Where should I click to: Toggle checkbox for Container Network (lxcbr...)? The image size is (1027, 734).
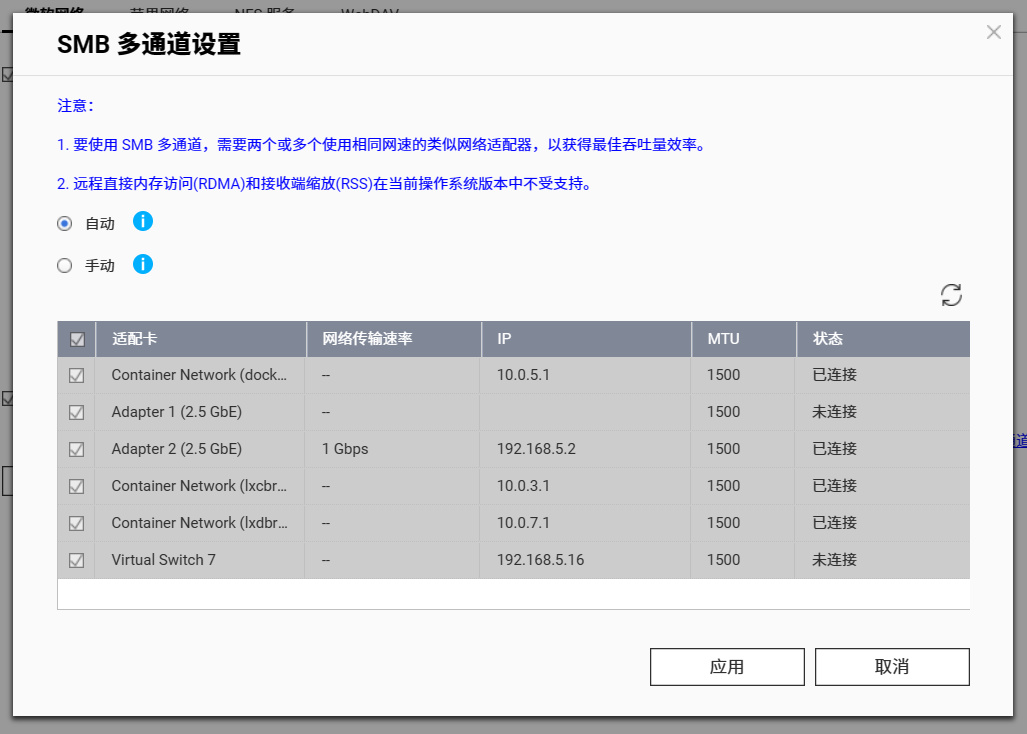[x=77, y=486]
